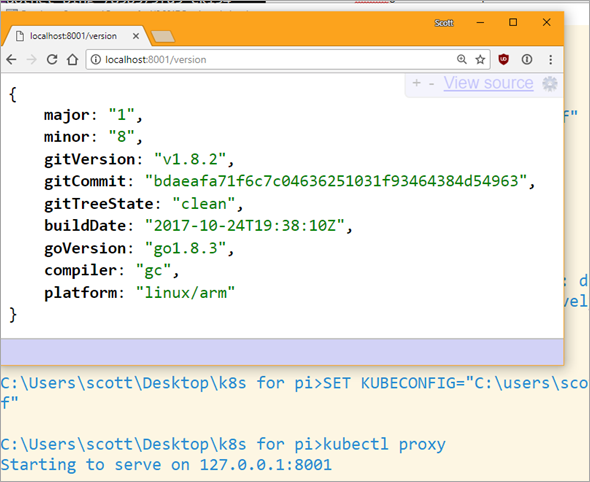Open the Chrome three-dot menu

(550, 59)
